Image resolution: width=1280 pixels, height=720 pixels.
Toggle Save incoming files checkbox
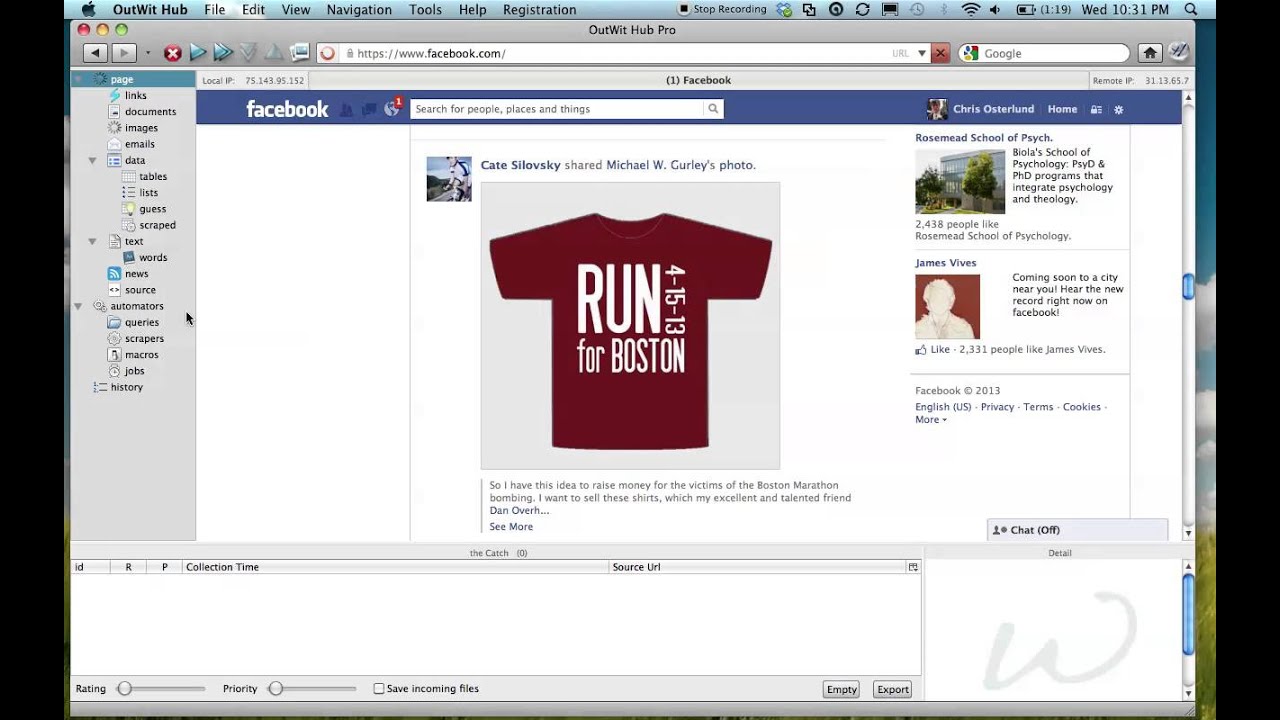point(379,689)
